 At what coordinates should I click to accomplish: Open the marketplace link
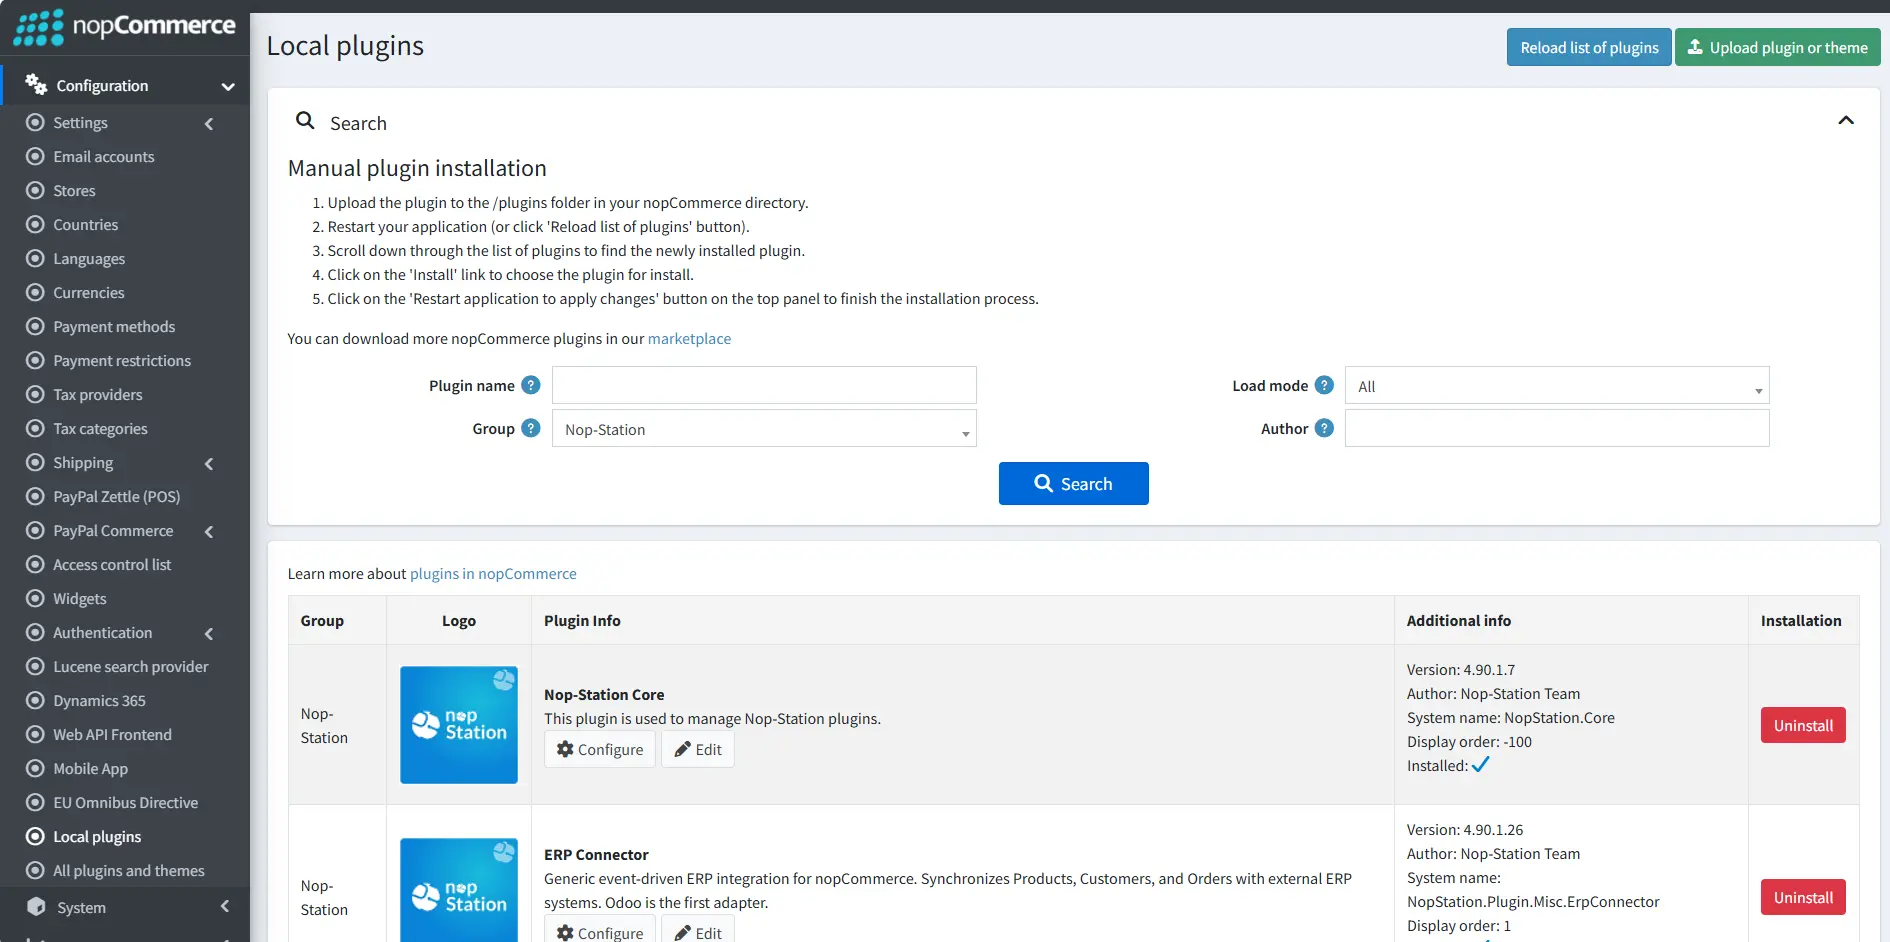(689, 338)
